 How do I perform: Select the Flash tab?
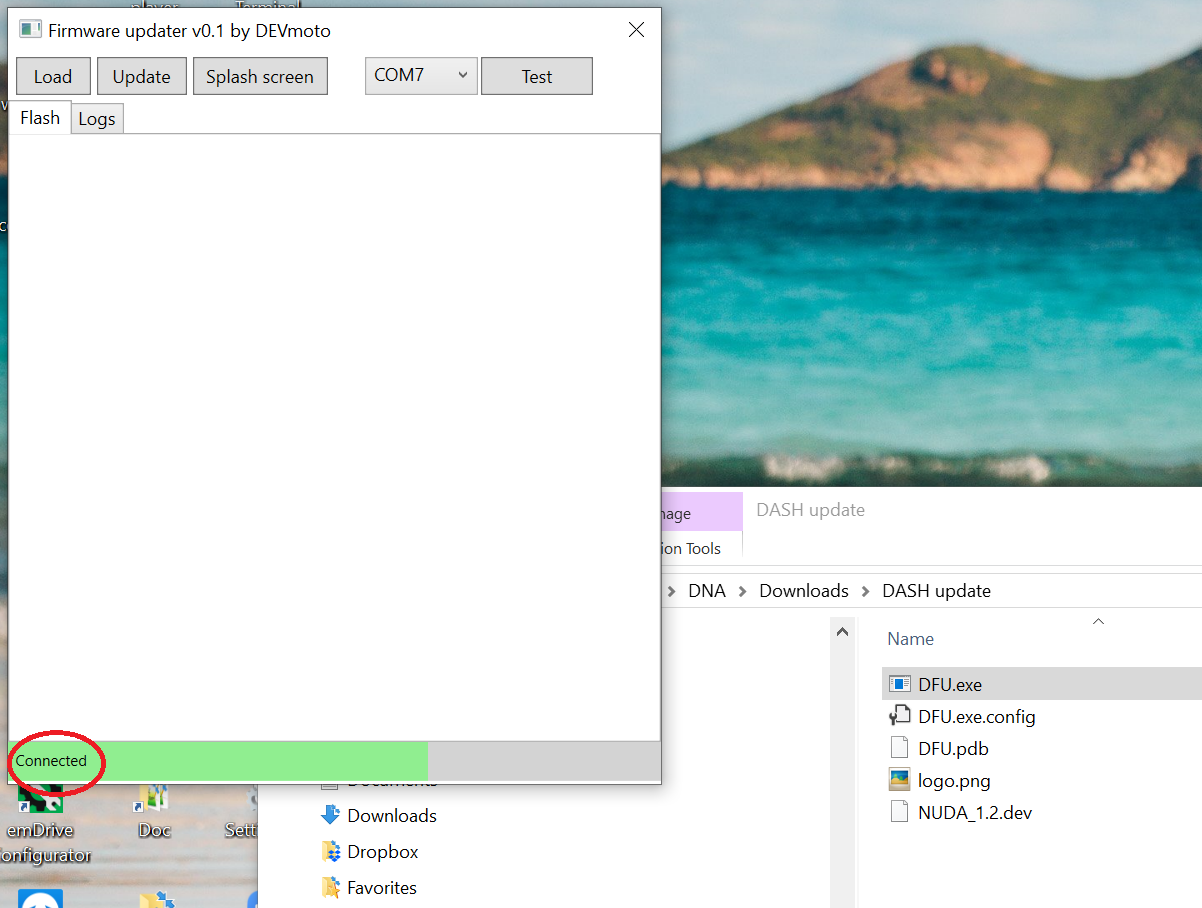pos(40,118)
